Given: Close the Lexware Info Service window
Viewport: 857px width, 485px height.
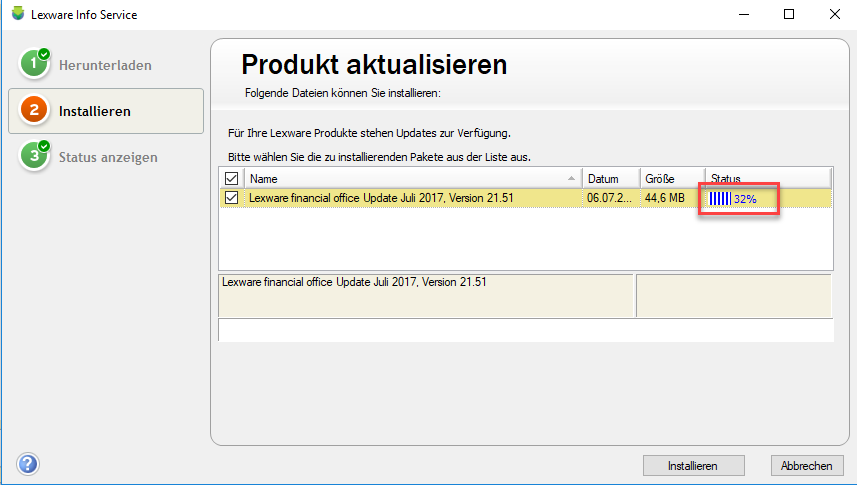Looking at the screenshot, I should [x=834, y=15].
